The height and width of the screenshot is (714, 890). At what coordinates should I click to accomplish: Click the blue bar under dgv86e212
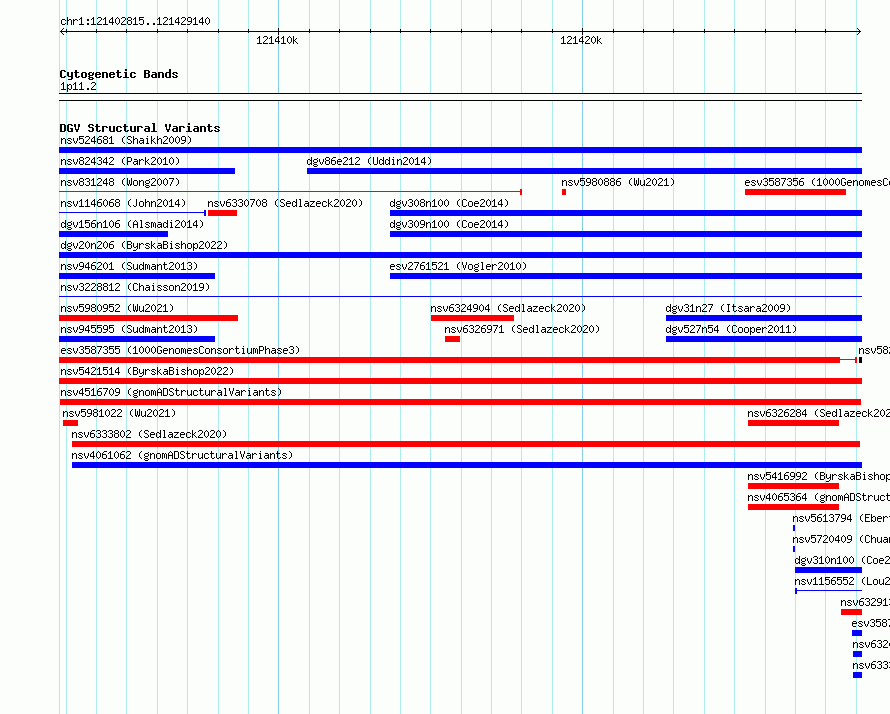click(585, 171)
